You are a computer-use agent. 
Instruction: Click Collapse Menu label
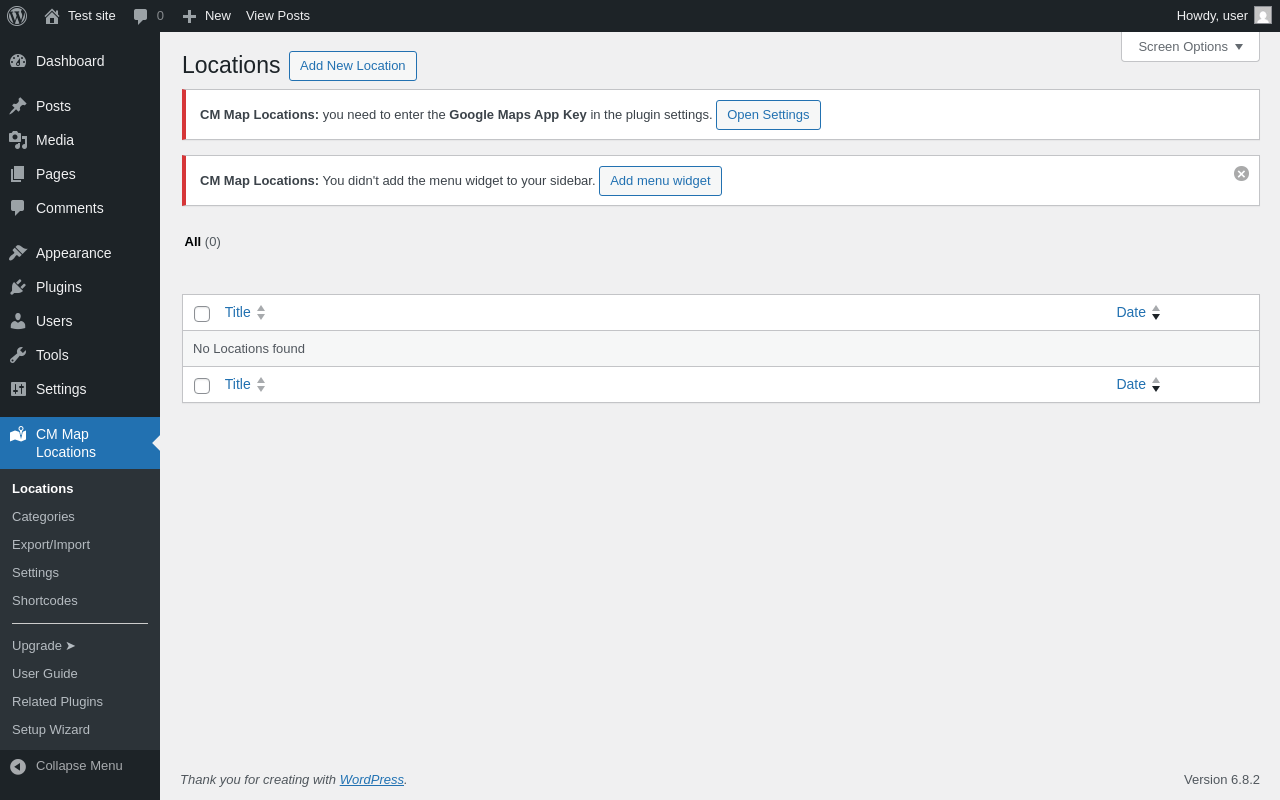[79, 766]
